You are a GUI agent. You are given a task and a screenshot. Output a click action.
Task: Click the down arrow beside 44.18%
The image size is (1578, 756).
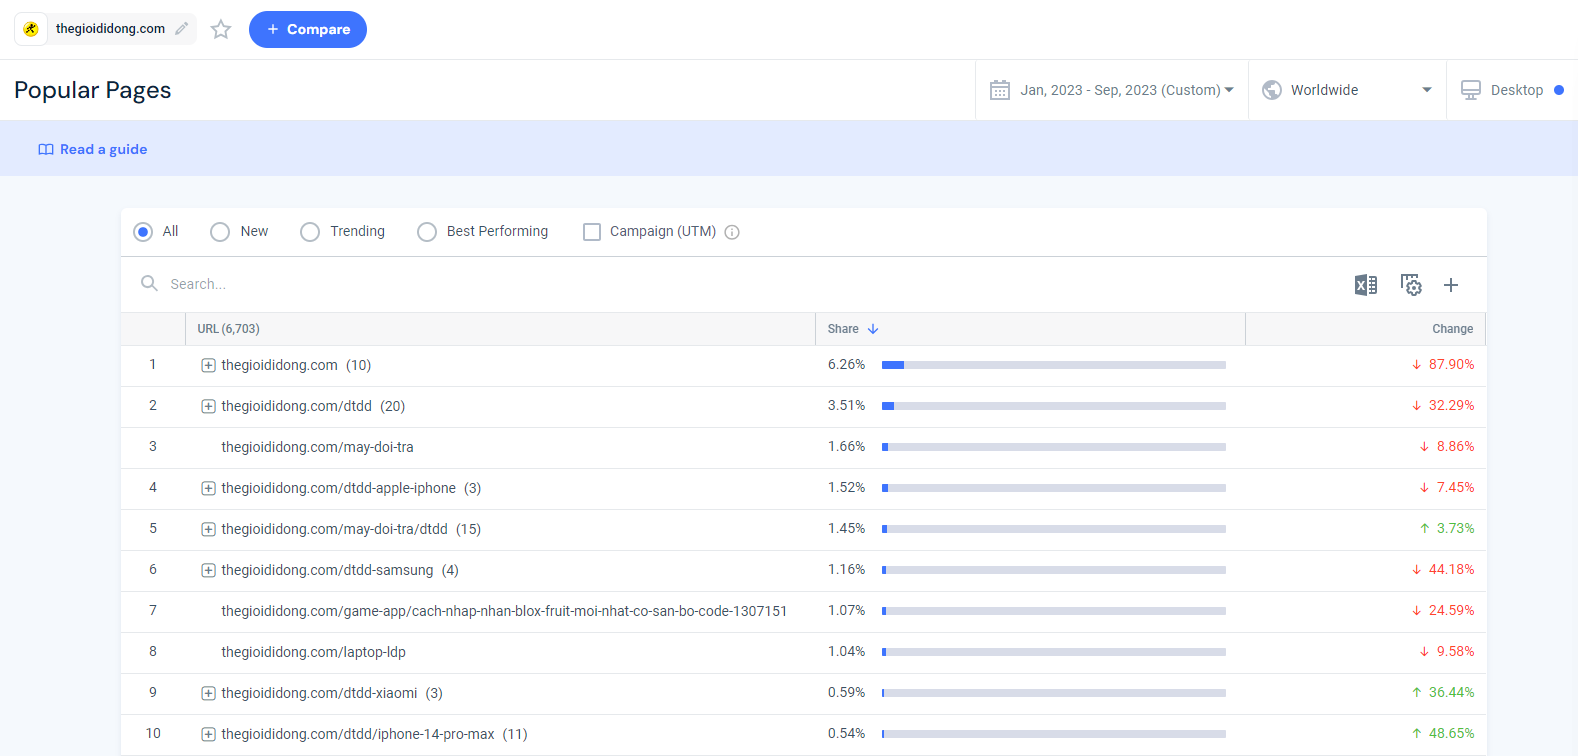(x=1416, y=570)
